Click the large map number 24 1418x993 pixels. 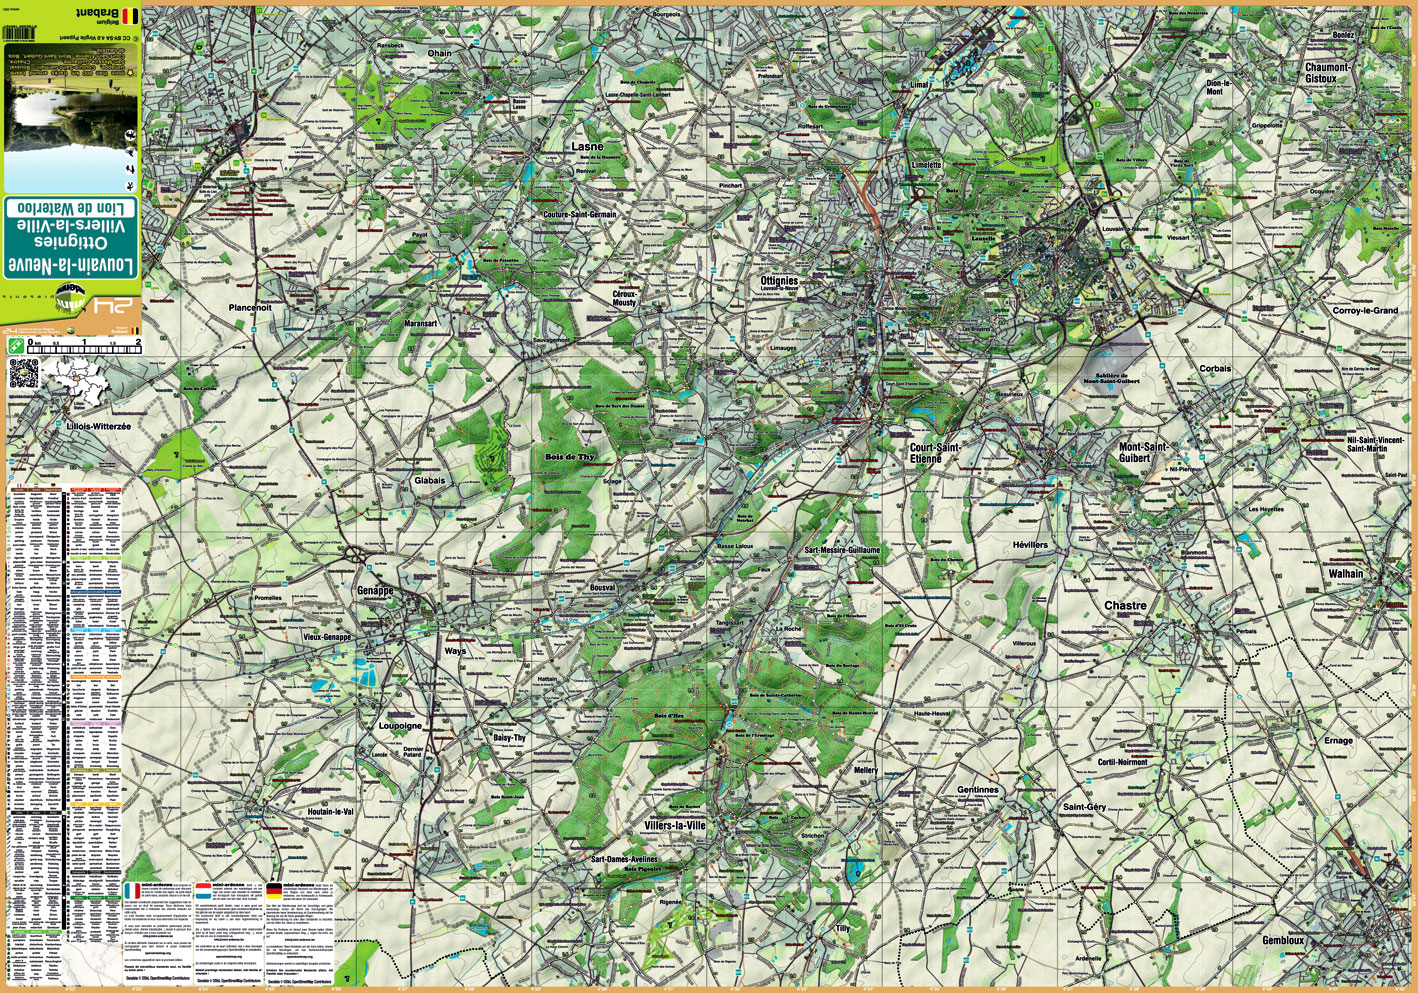(x=112, y=307)
